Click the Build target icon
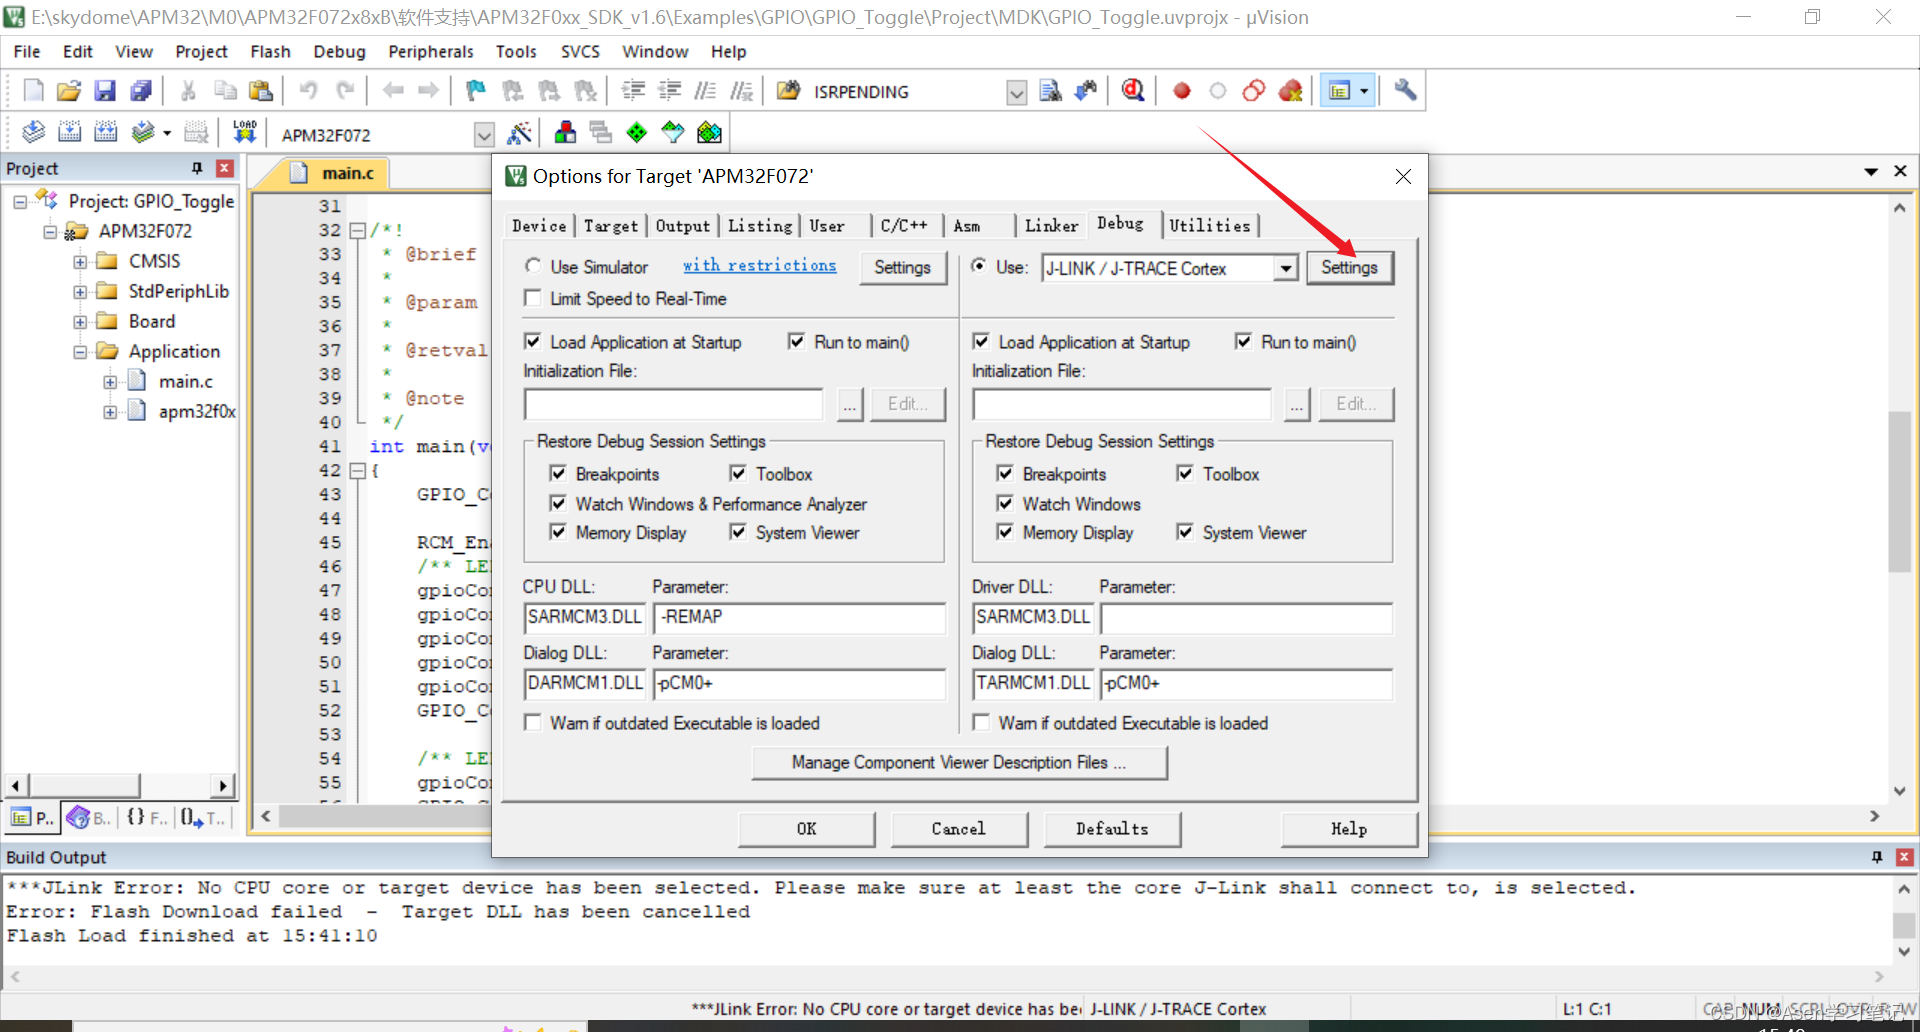The height and width of the screenshot is (1032, 1920). 69,132
